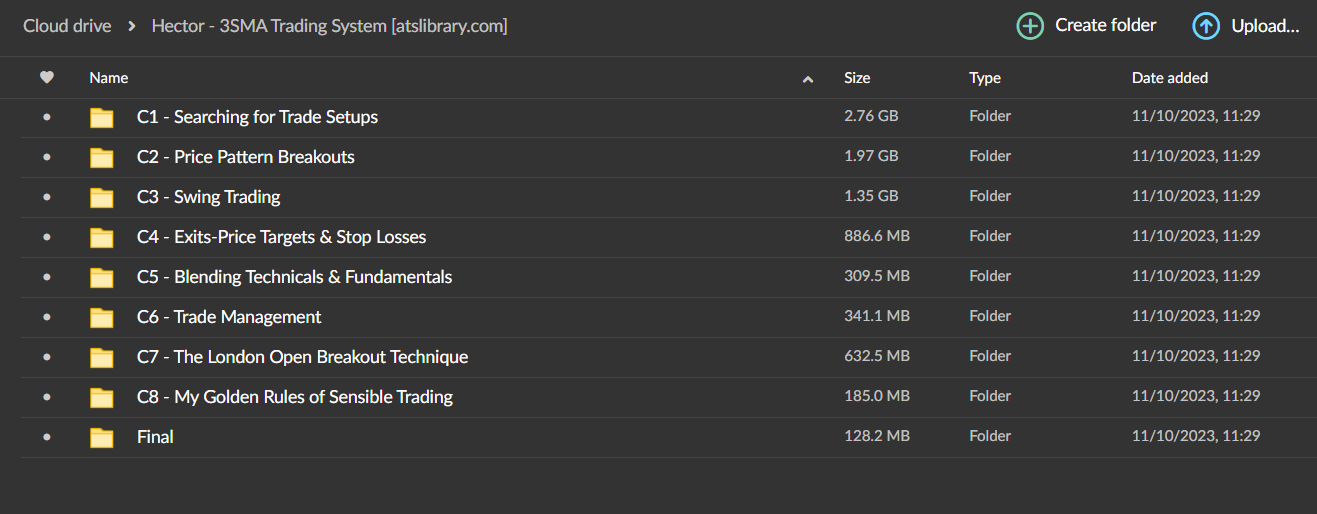Toggle favorite dot for C5 Blending Technicals row

point(46,277)
